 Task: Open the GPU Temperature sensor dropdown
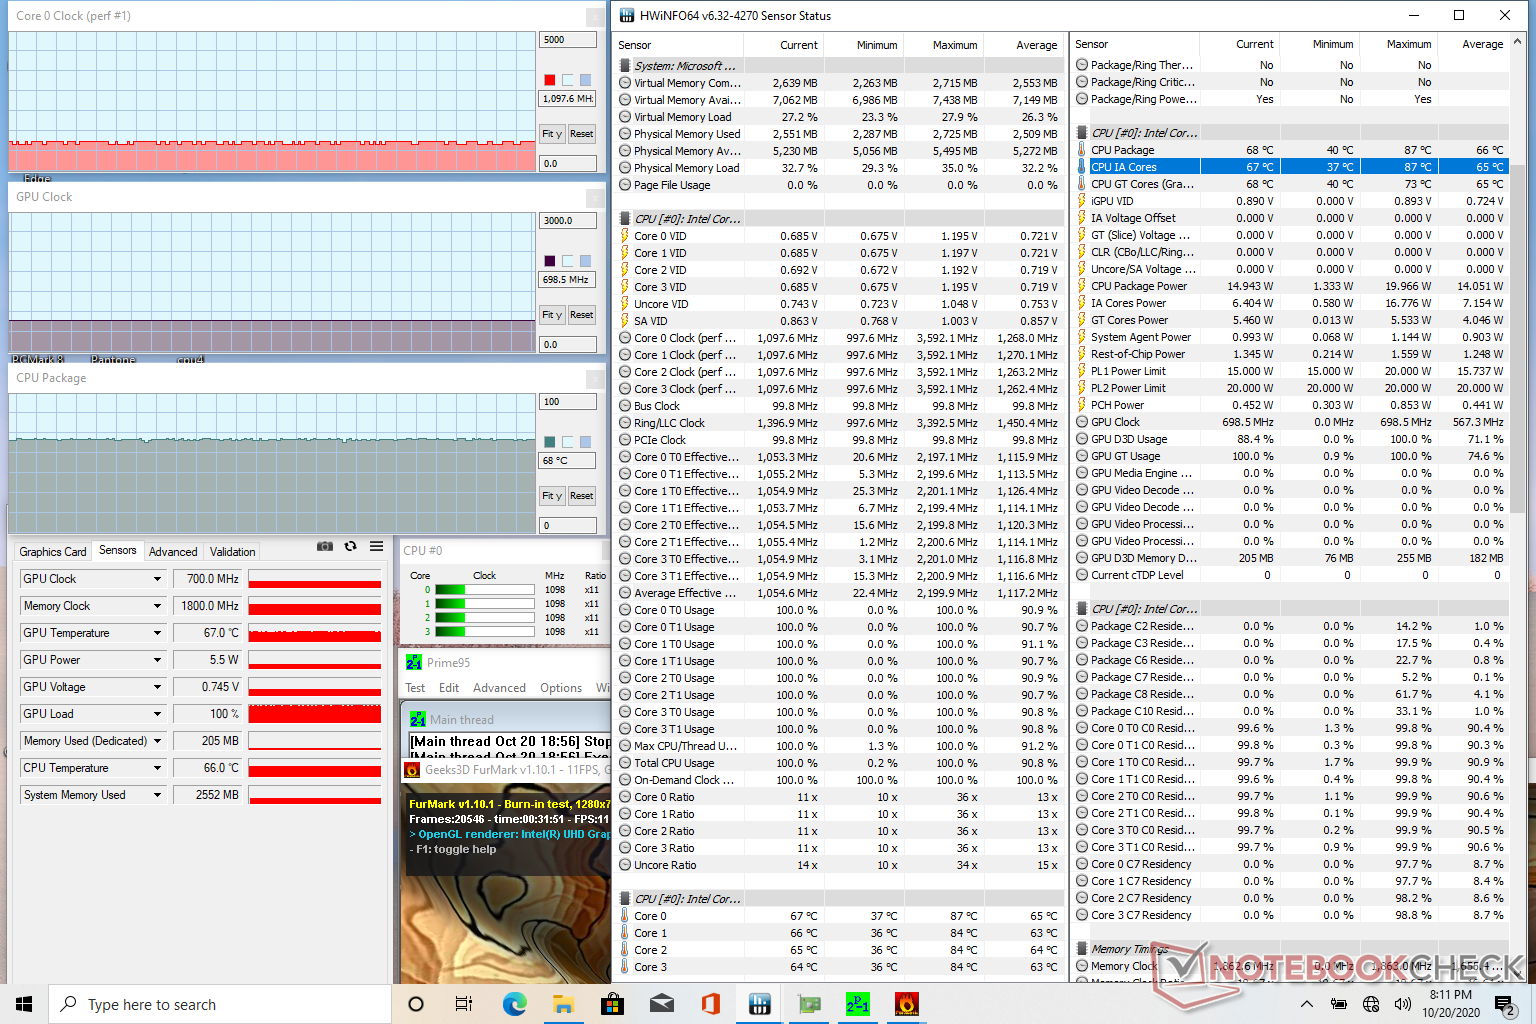click(x=157, y=633)
